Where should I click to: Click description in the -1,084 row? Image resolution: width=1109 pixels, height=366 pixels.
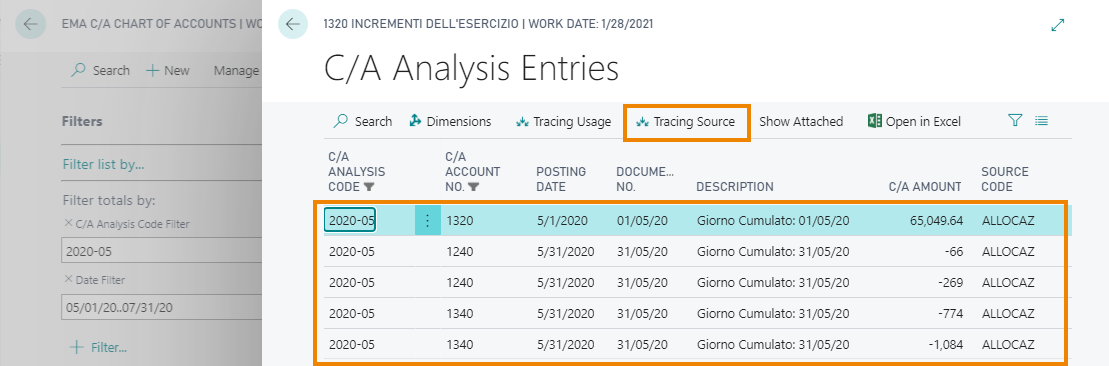pyautogui.click(x=773, y=345)
